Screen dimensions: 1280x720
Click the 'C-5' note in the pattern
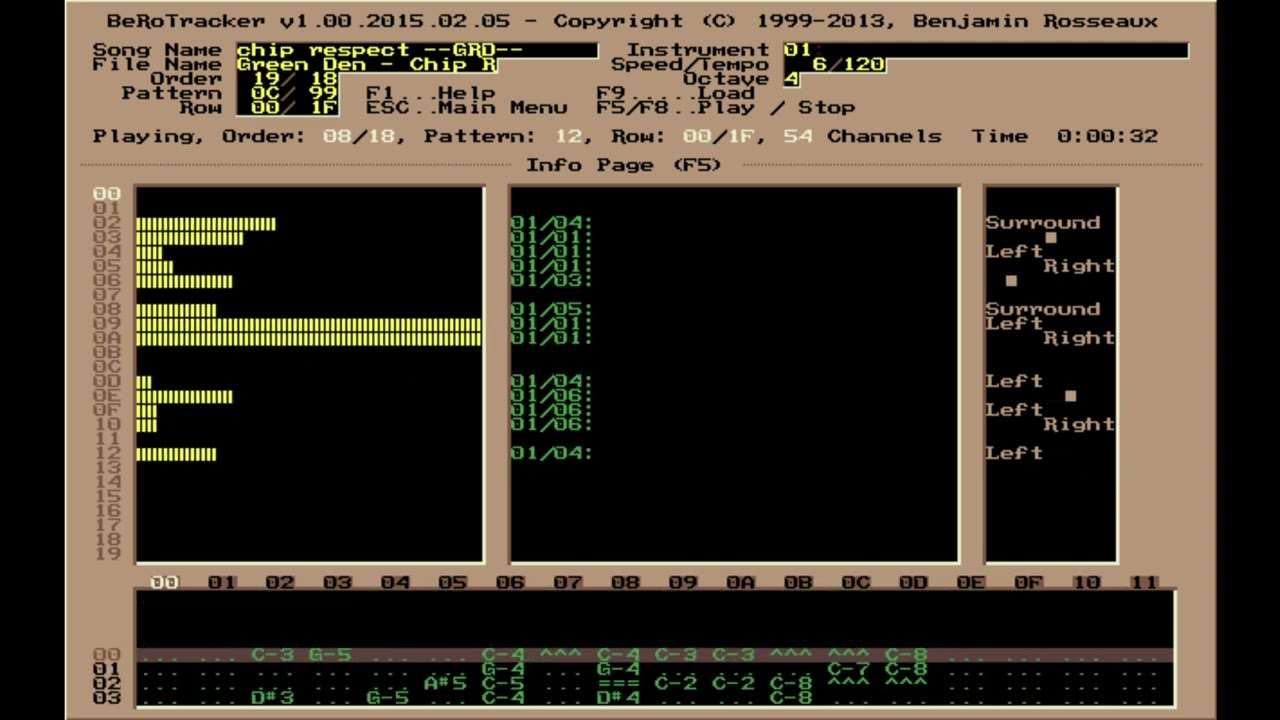(503, 683)
